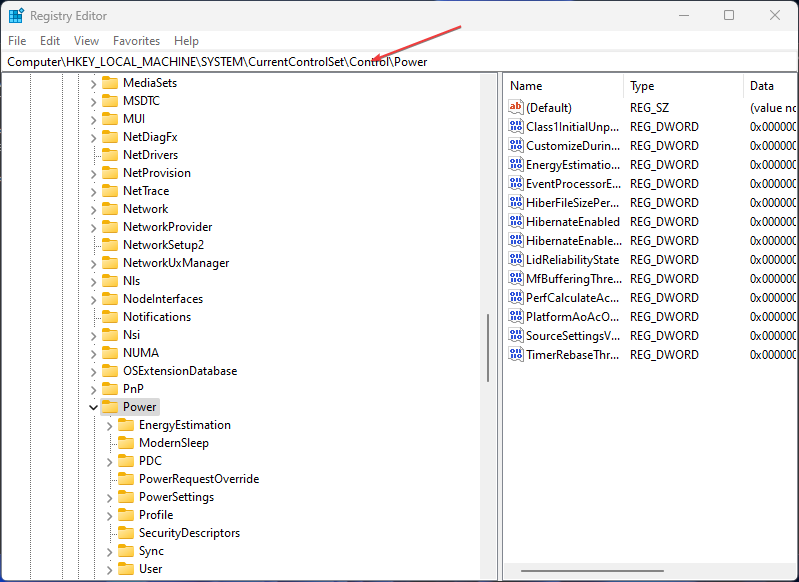Select the NetTrace folder icon

110,191
